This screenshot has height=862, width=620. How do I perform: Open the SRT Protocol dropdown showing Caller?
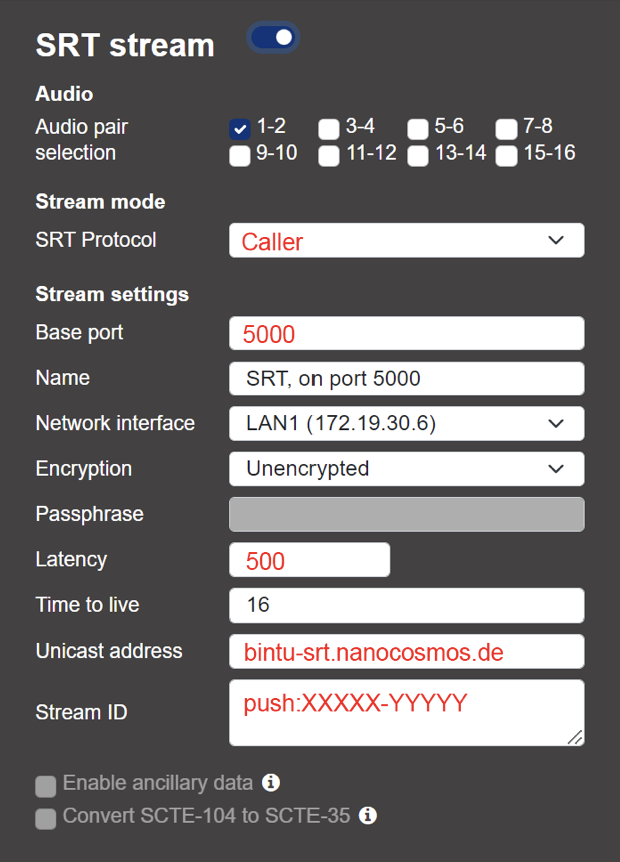coord(405,240)
